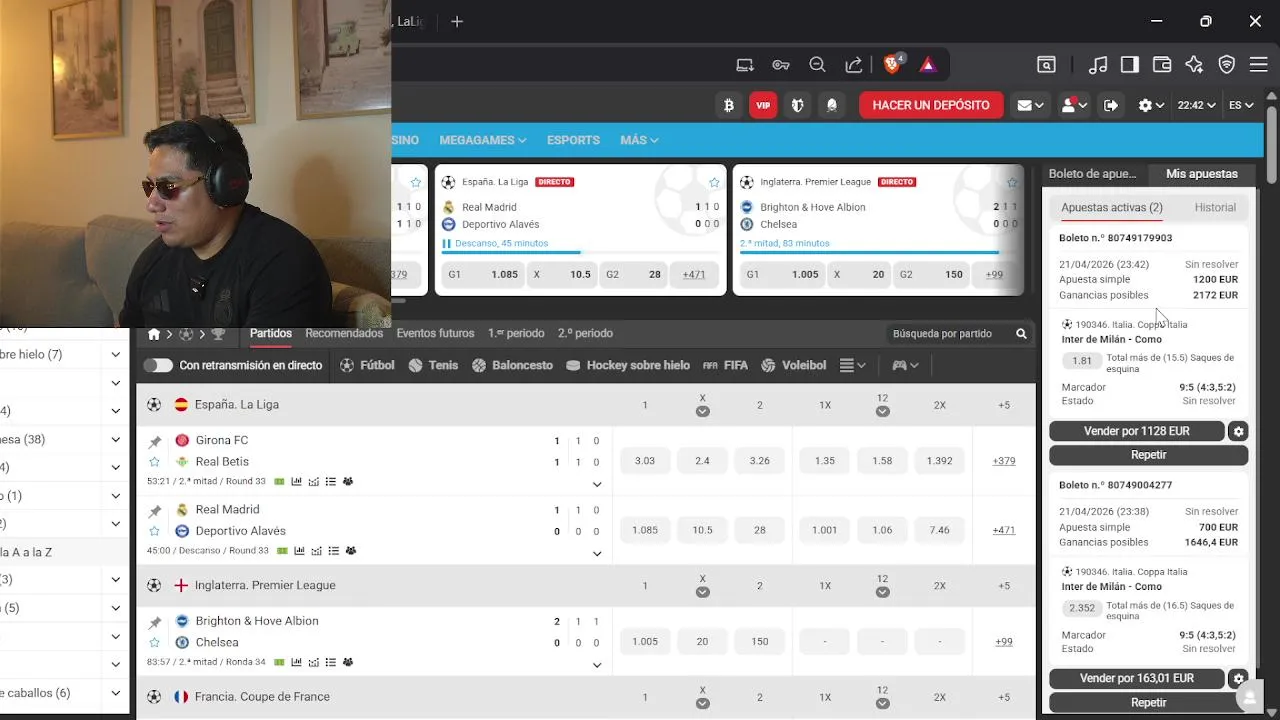The width and height of the screenshot is (1280, 720).
Task: Open the Brave wallet icon
Action: [1162, 65]
